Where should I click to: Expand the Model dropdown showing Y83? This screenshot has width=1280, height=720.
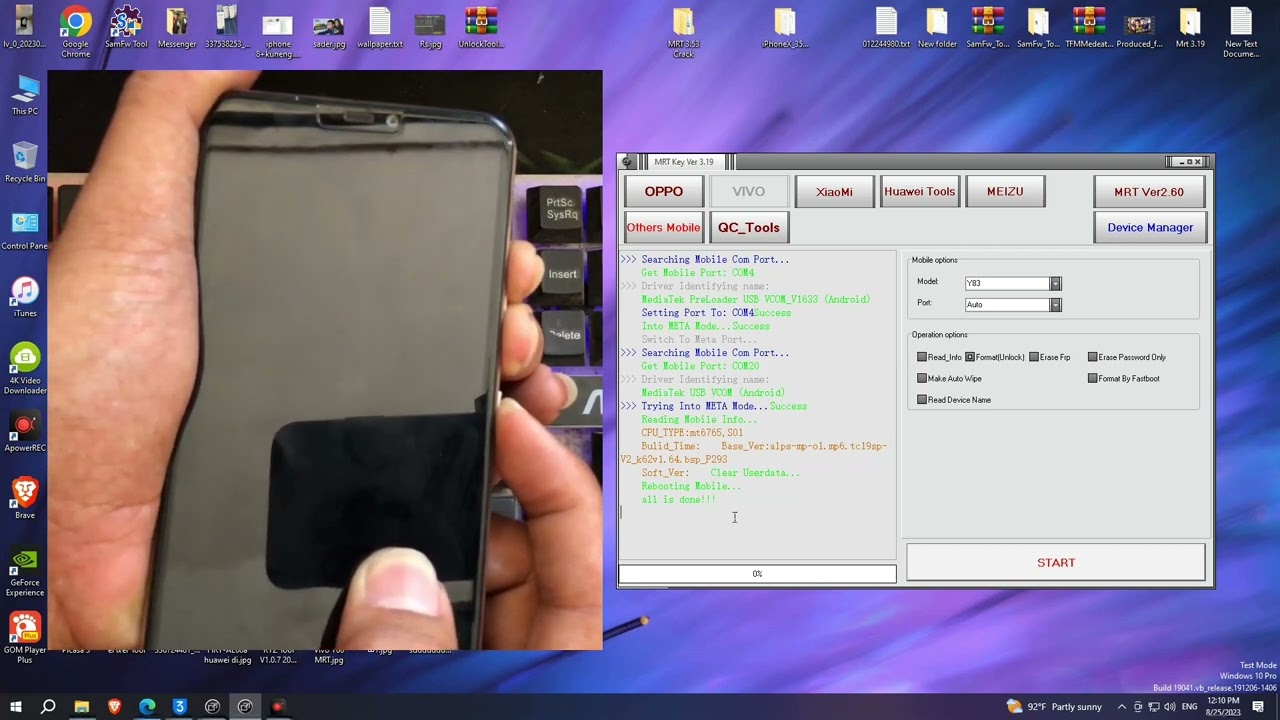point(1055,283)
